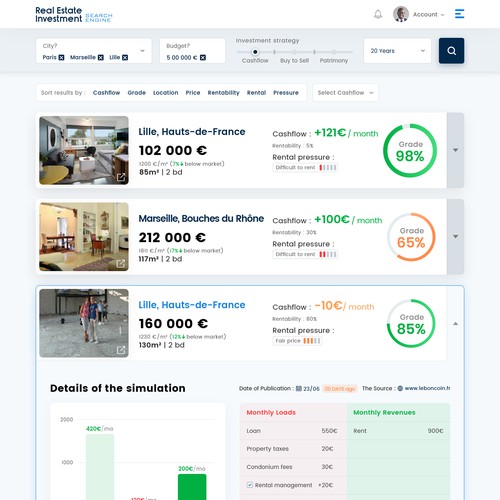Set strategy slider to Buy to Sell

pos(294,52)
